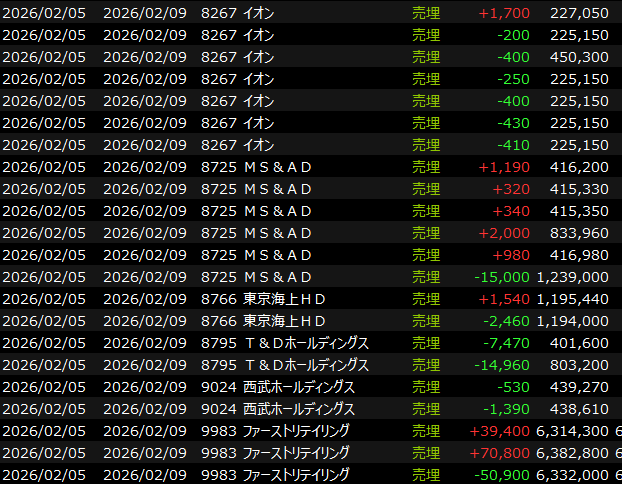Click ファーストリテイリング name in the -50,900 row
The height and width of the screenshot is (484, 622).
click(296, 475)
